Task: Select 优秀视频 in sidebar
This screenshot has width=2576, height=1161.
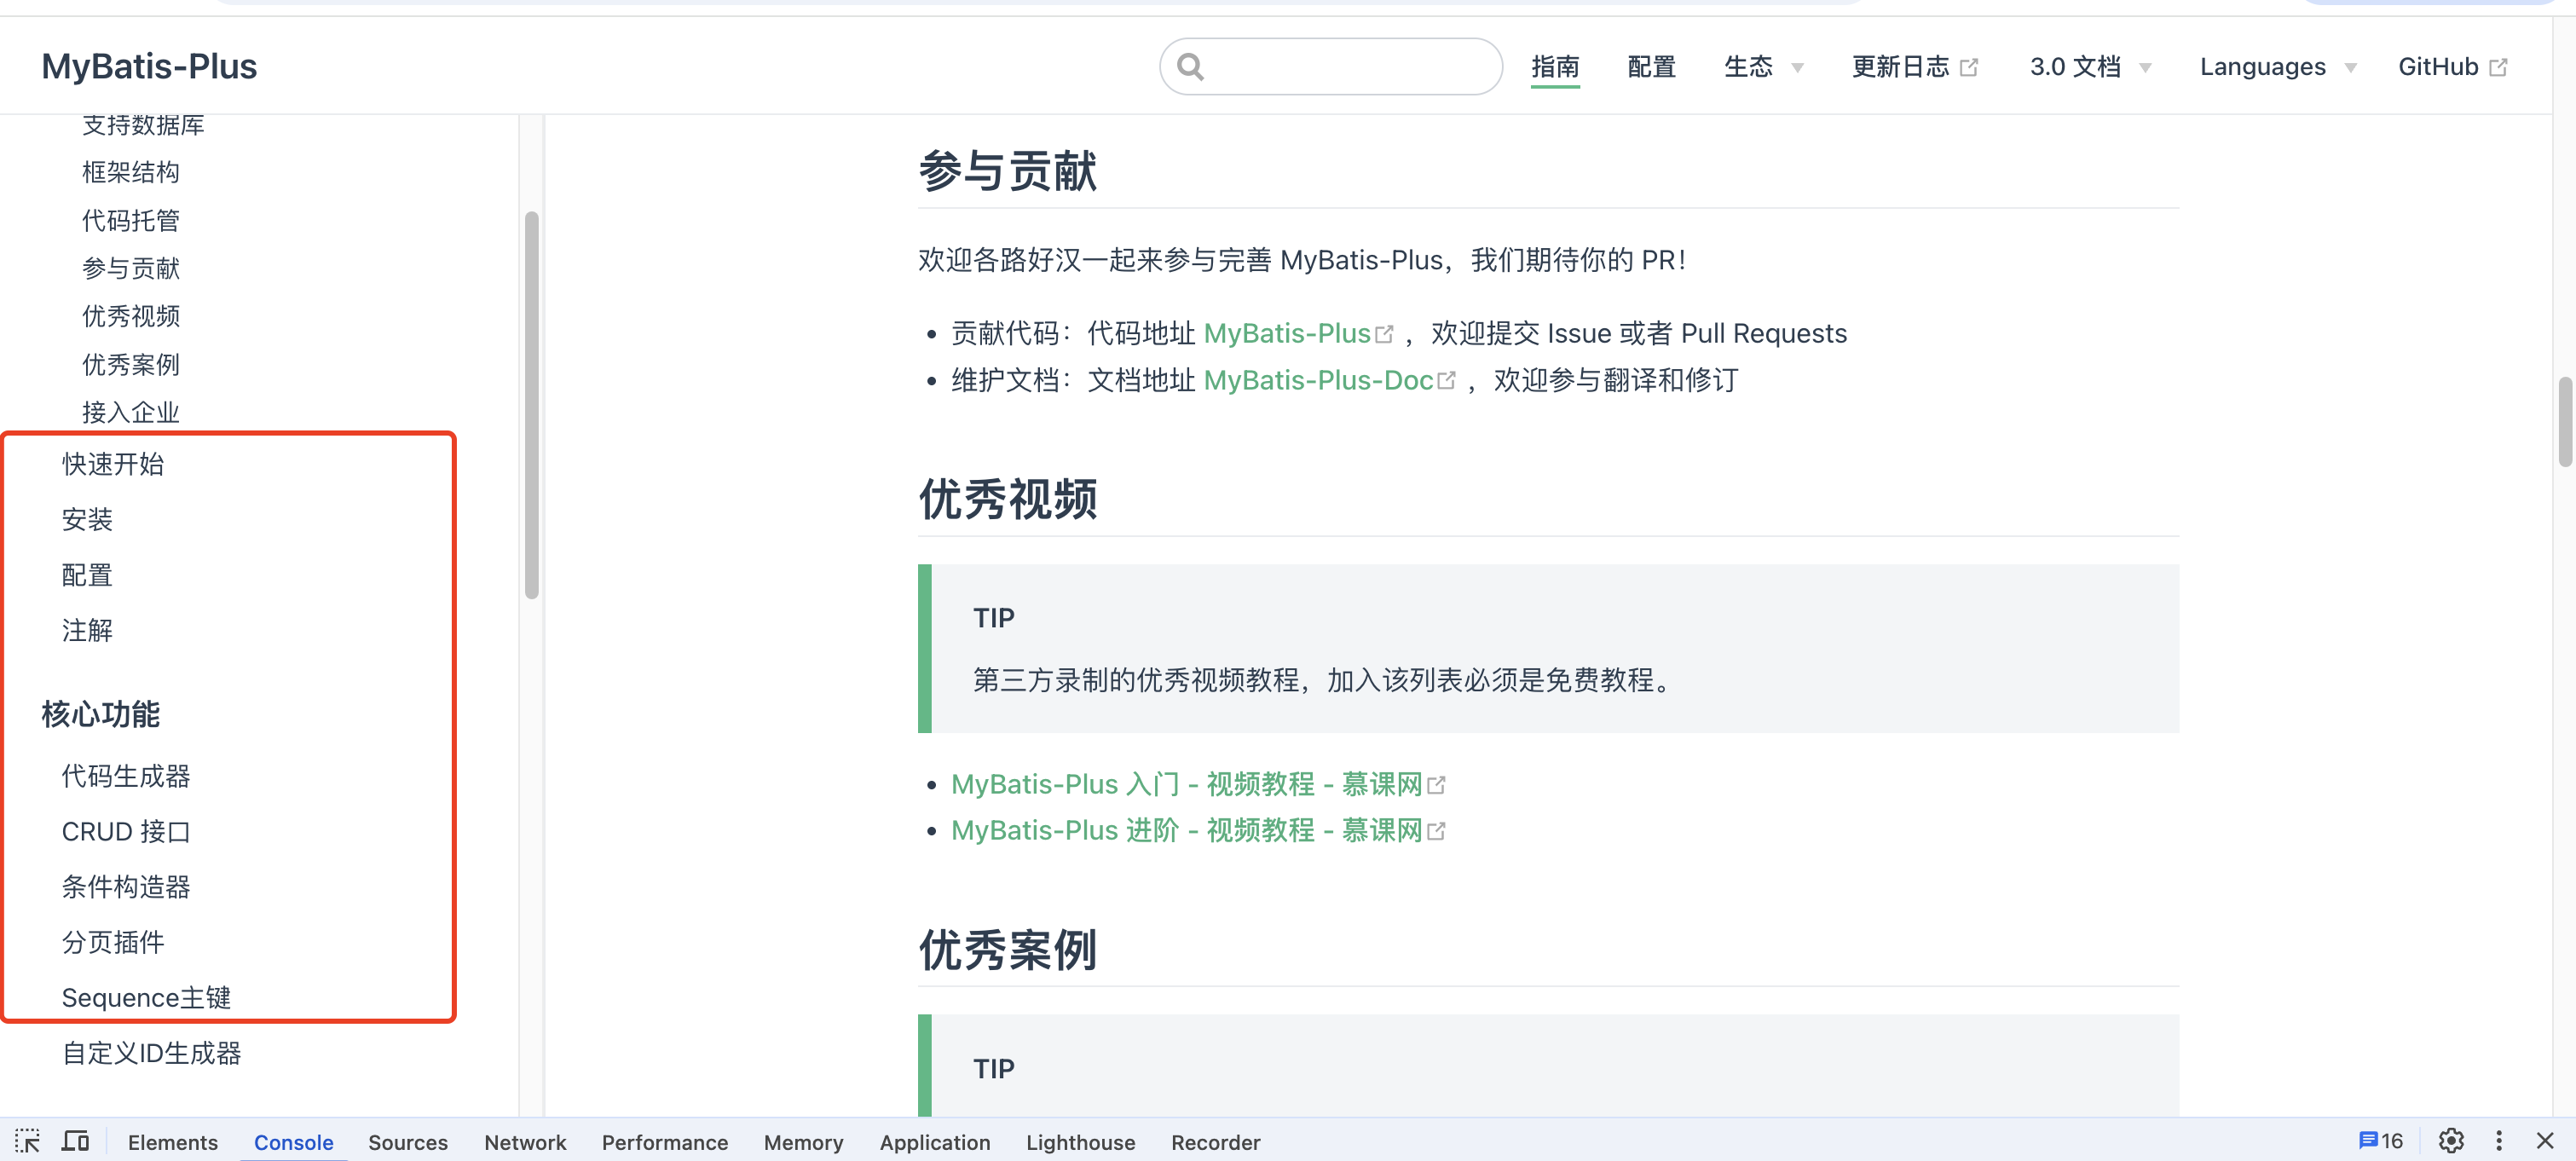Action: (x=131, y=317)
